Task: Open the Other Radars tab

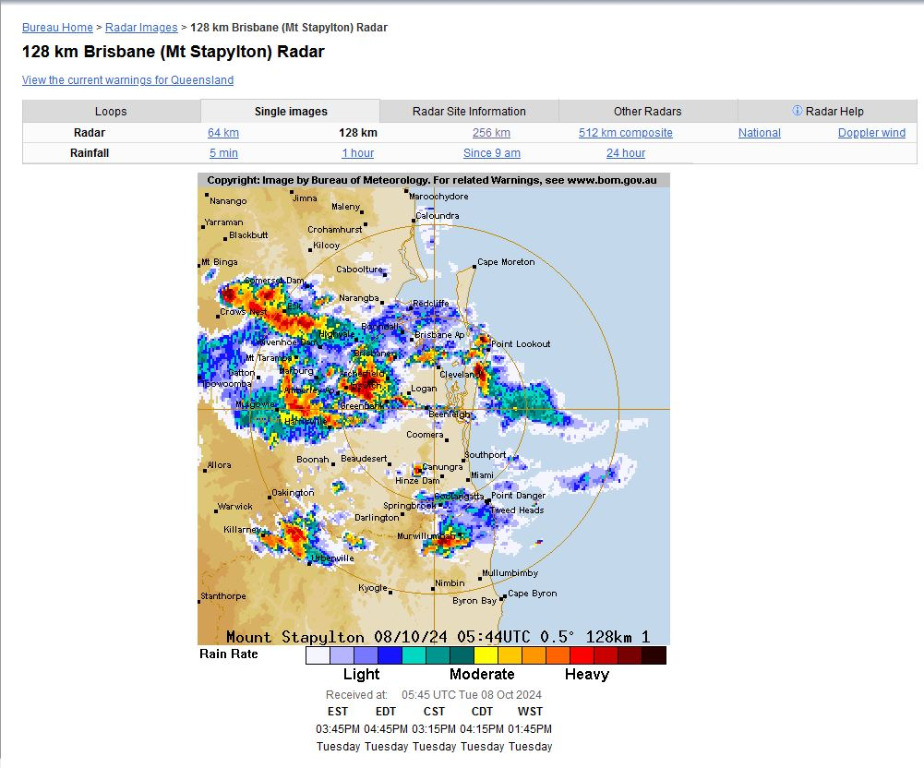Action: click(x=647, y=111)
